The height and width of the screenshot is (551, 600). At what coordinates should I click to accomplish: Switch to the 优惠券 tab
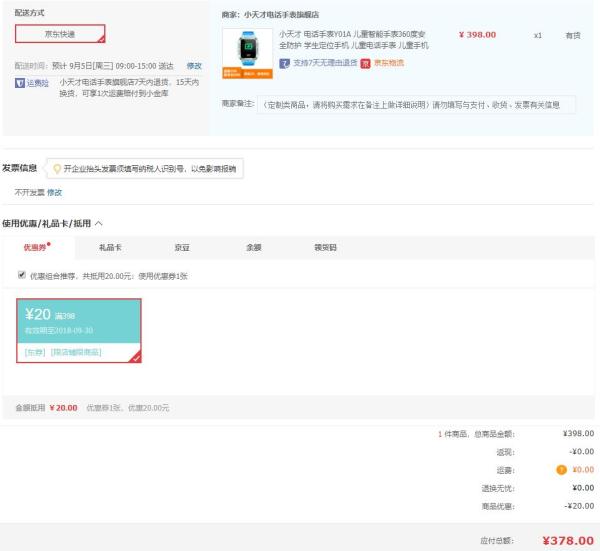point(38,247)
